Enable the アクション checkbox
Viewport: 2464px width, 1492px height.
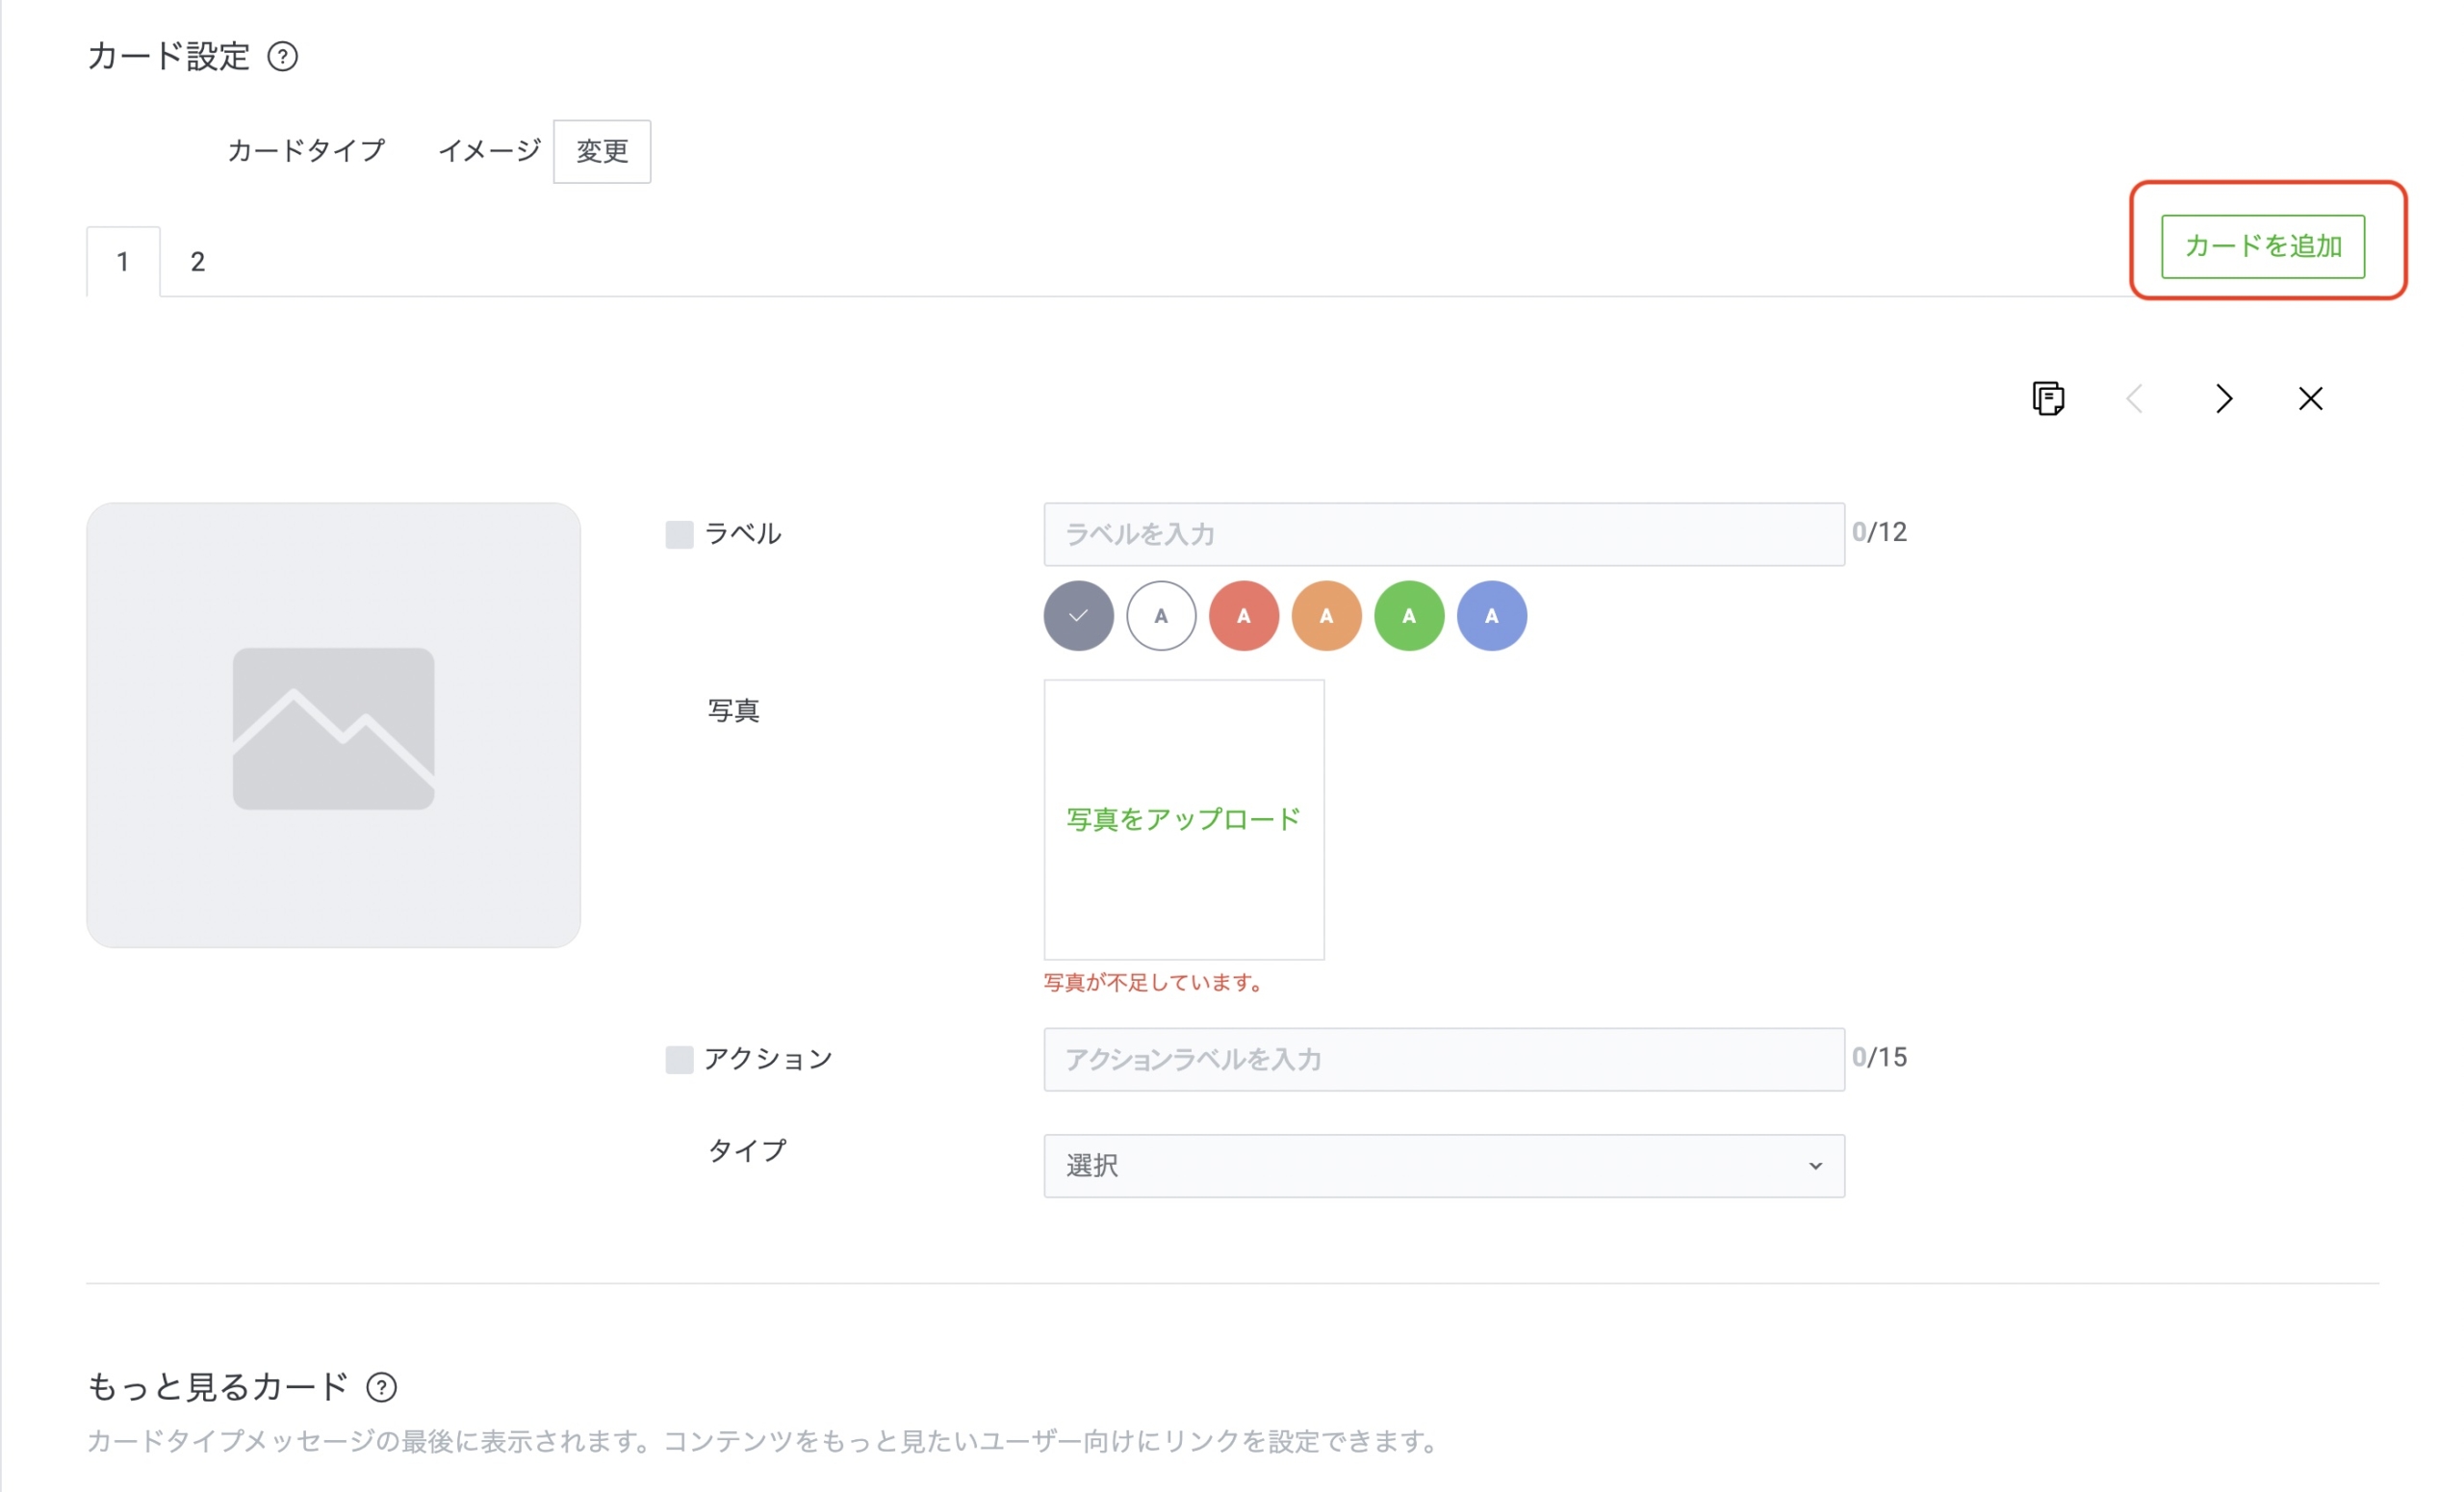(679, 1060)
